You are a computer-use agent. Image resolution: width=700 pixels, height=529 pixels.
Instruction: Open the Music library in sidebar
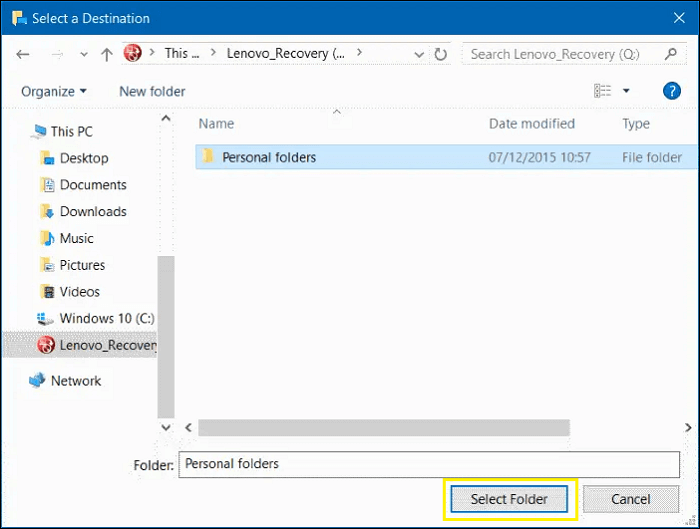76,238
